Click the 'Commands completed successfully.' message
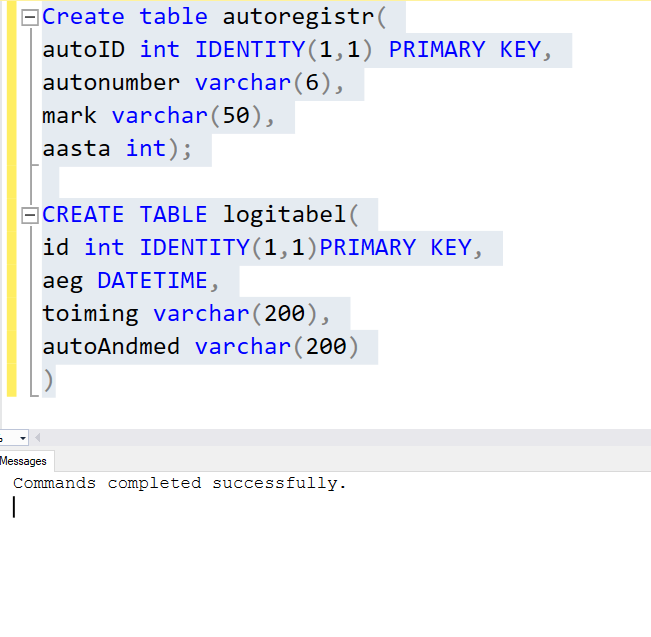This screenshot has height=637, width=651. tap(179, 483)
